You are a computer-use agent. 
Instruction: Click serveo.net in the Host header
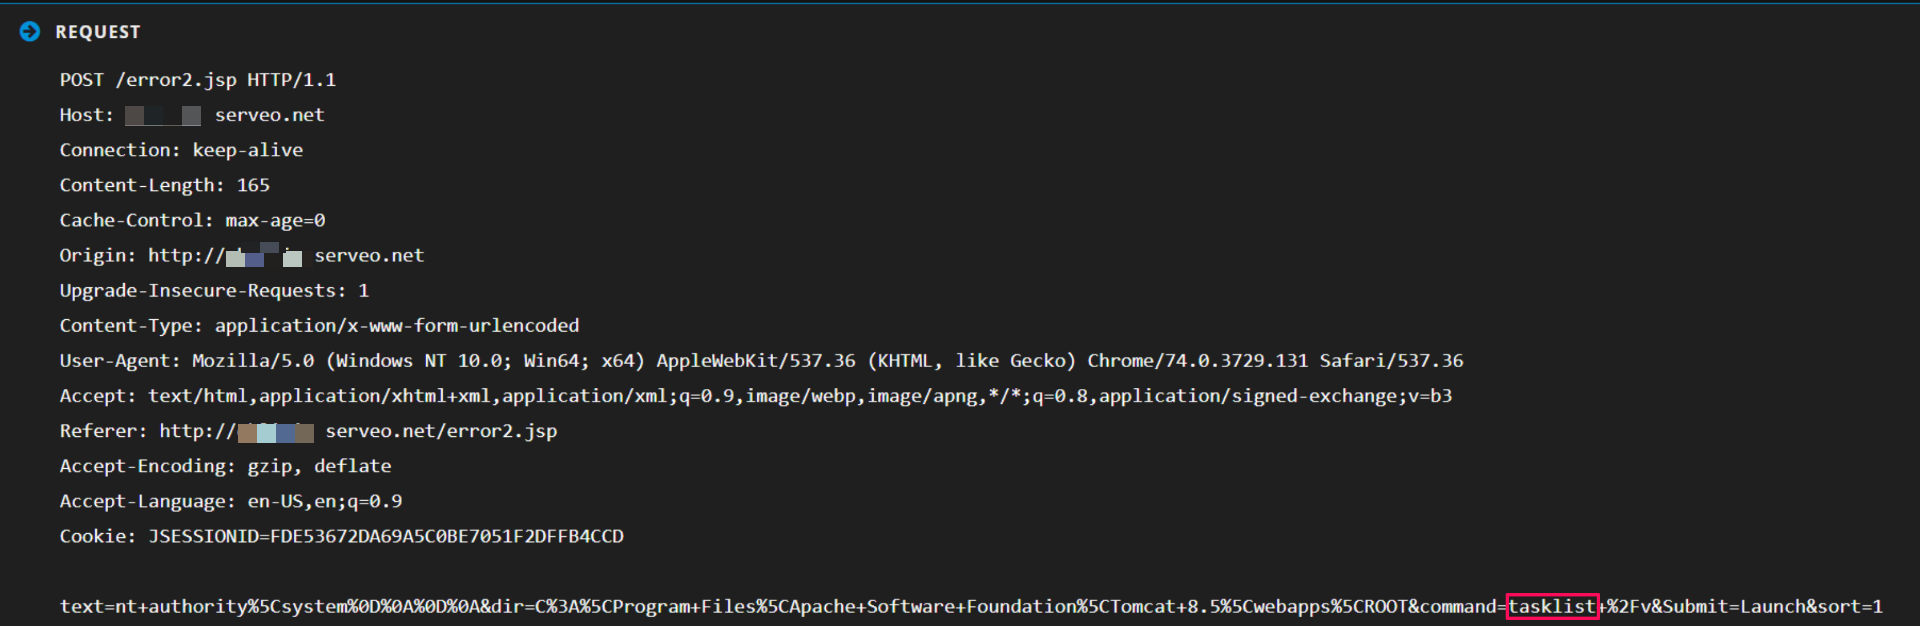(x=269, y=115)
